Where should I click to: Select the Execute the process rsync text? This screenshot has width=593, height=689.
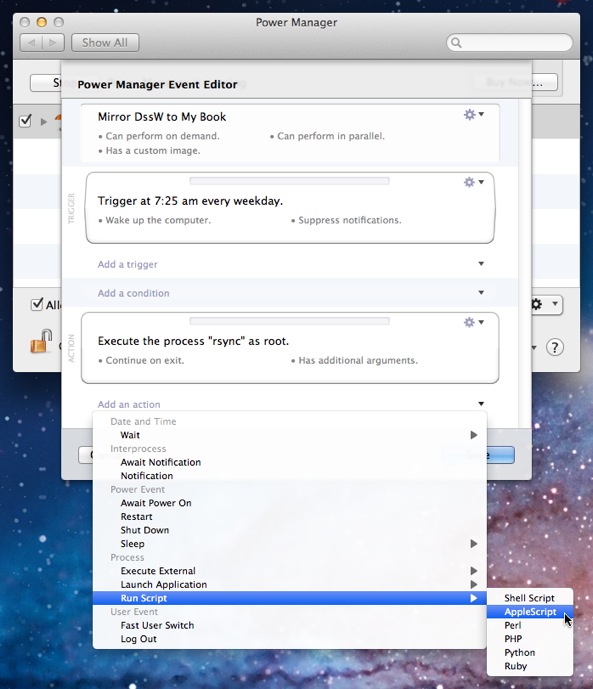(x=193, y=341)
